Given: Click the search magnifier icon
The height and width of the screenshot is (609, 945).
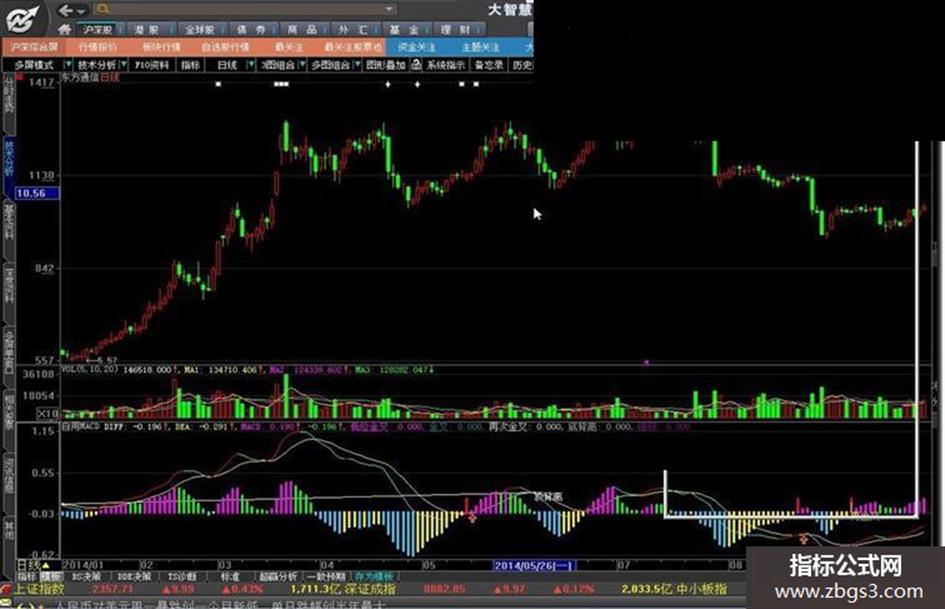Looking at the screenshot, I should point(103,8).
